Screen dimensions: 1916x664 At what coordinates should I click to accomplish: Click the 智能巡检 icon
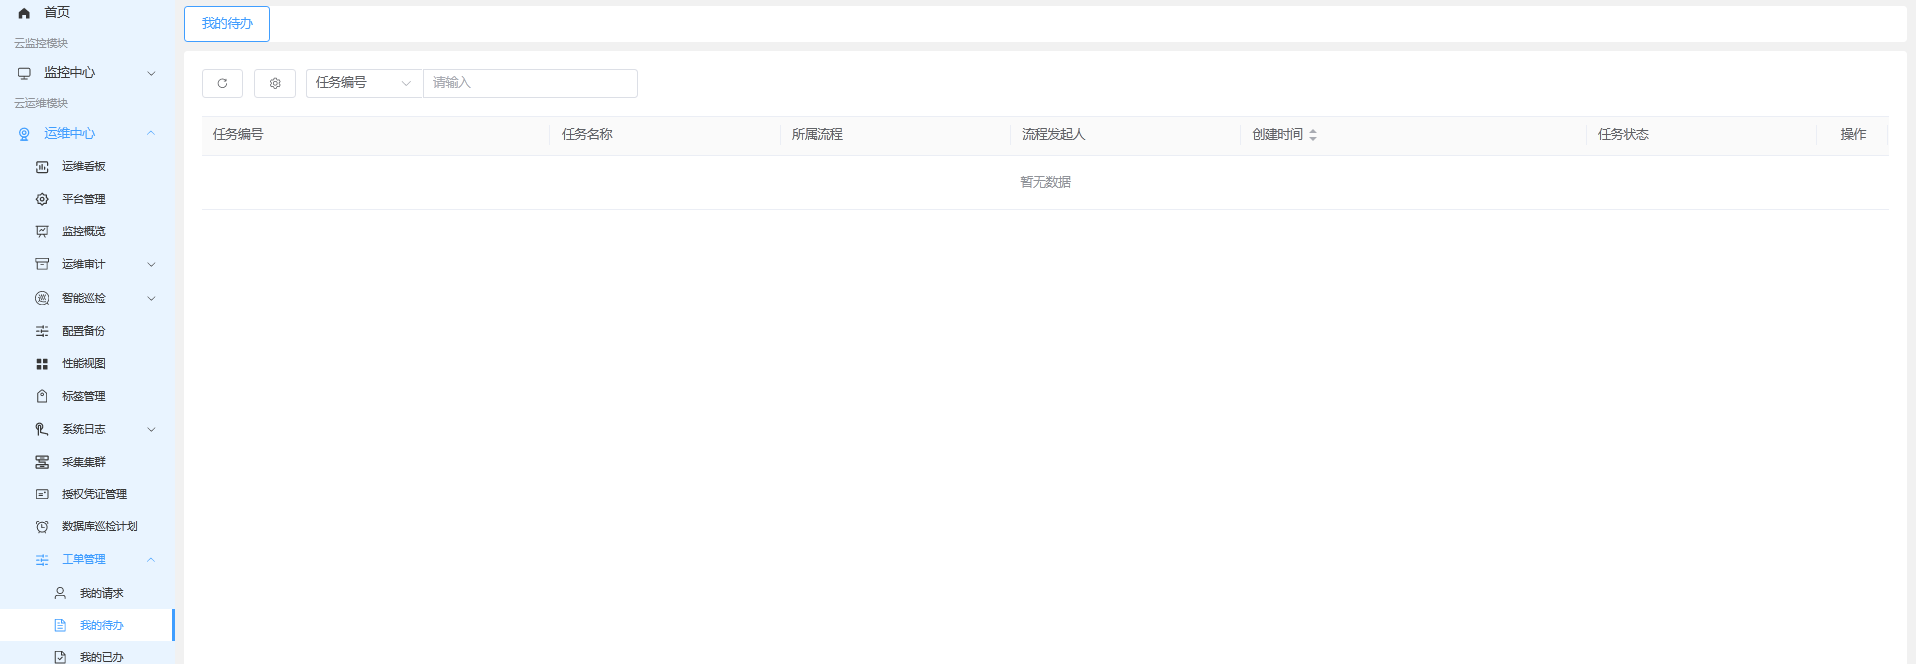click(42, 298)
